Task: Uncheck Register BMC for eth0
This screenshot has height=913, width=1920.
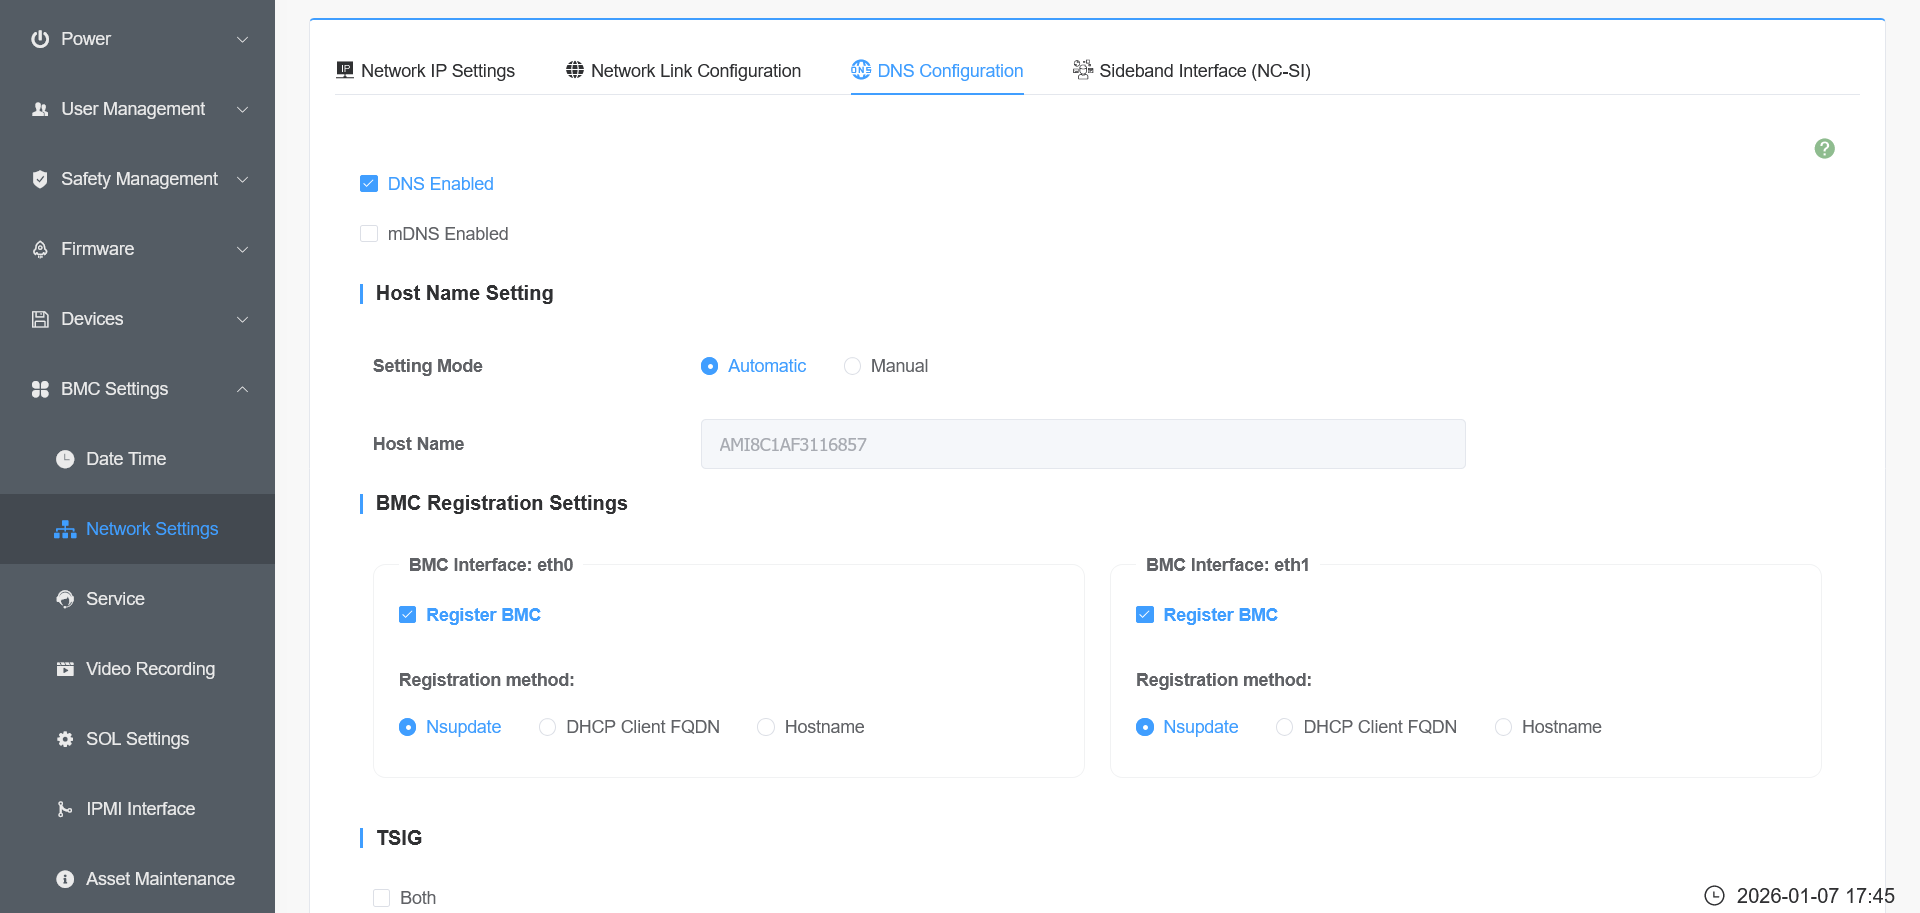Action: click(x=407, y=615)
